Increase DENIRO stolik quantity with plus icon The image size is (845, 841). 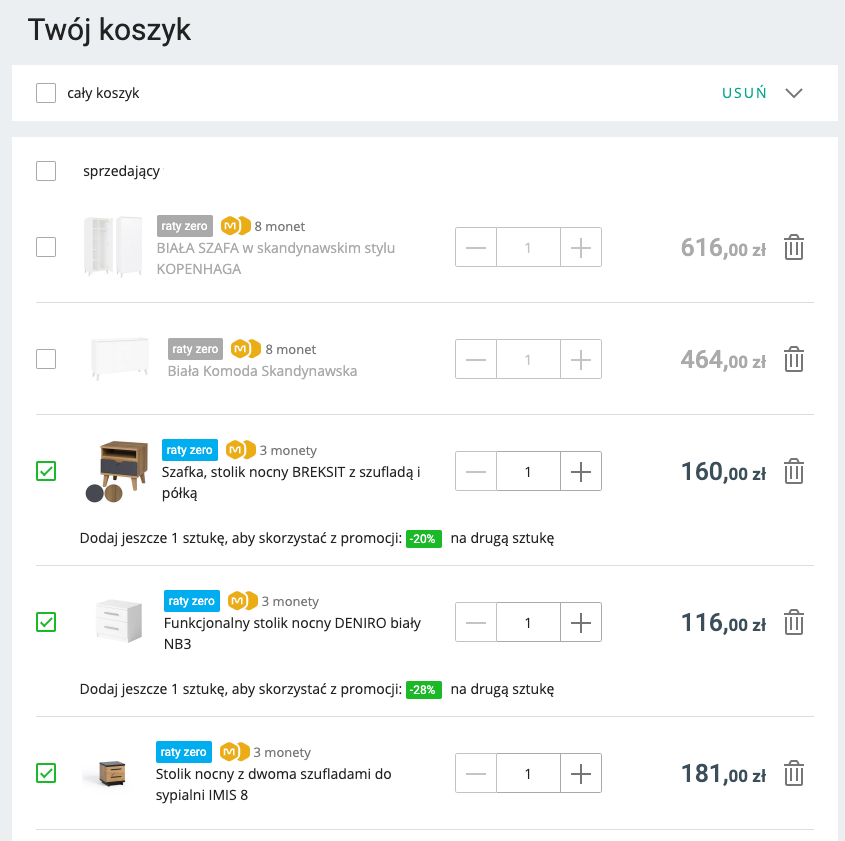click(581, 622)
